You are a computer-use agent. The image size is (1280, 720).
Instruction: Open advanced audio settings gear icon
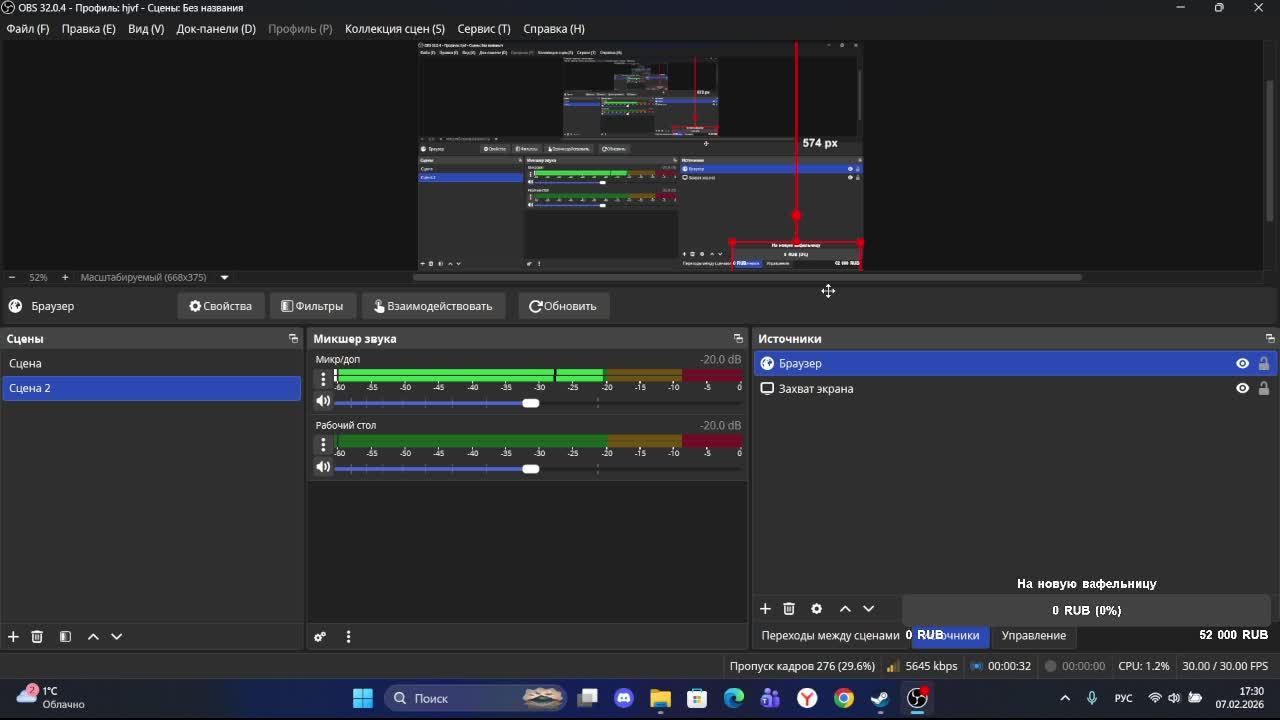(x=320, y=636)
